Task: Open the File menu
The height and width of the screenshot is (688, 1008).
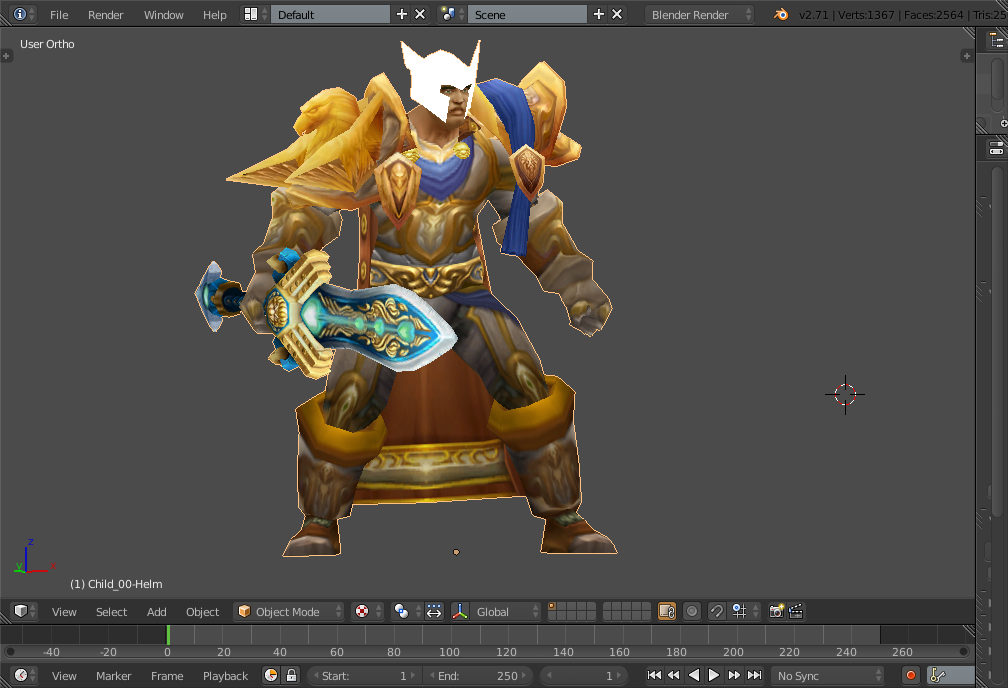Action: [58, 15]
